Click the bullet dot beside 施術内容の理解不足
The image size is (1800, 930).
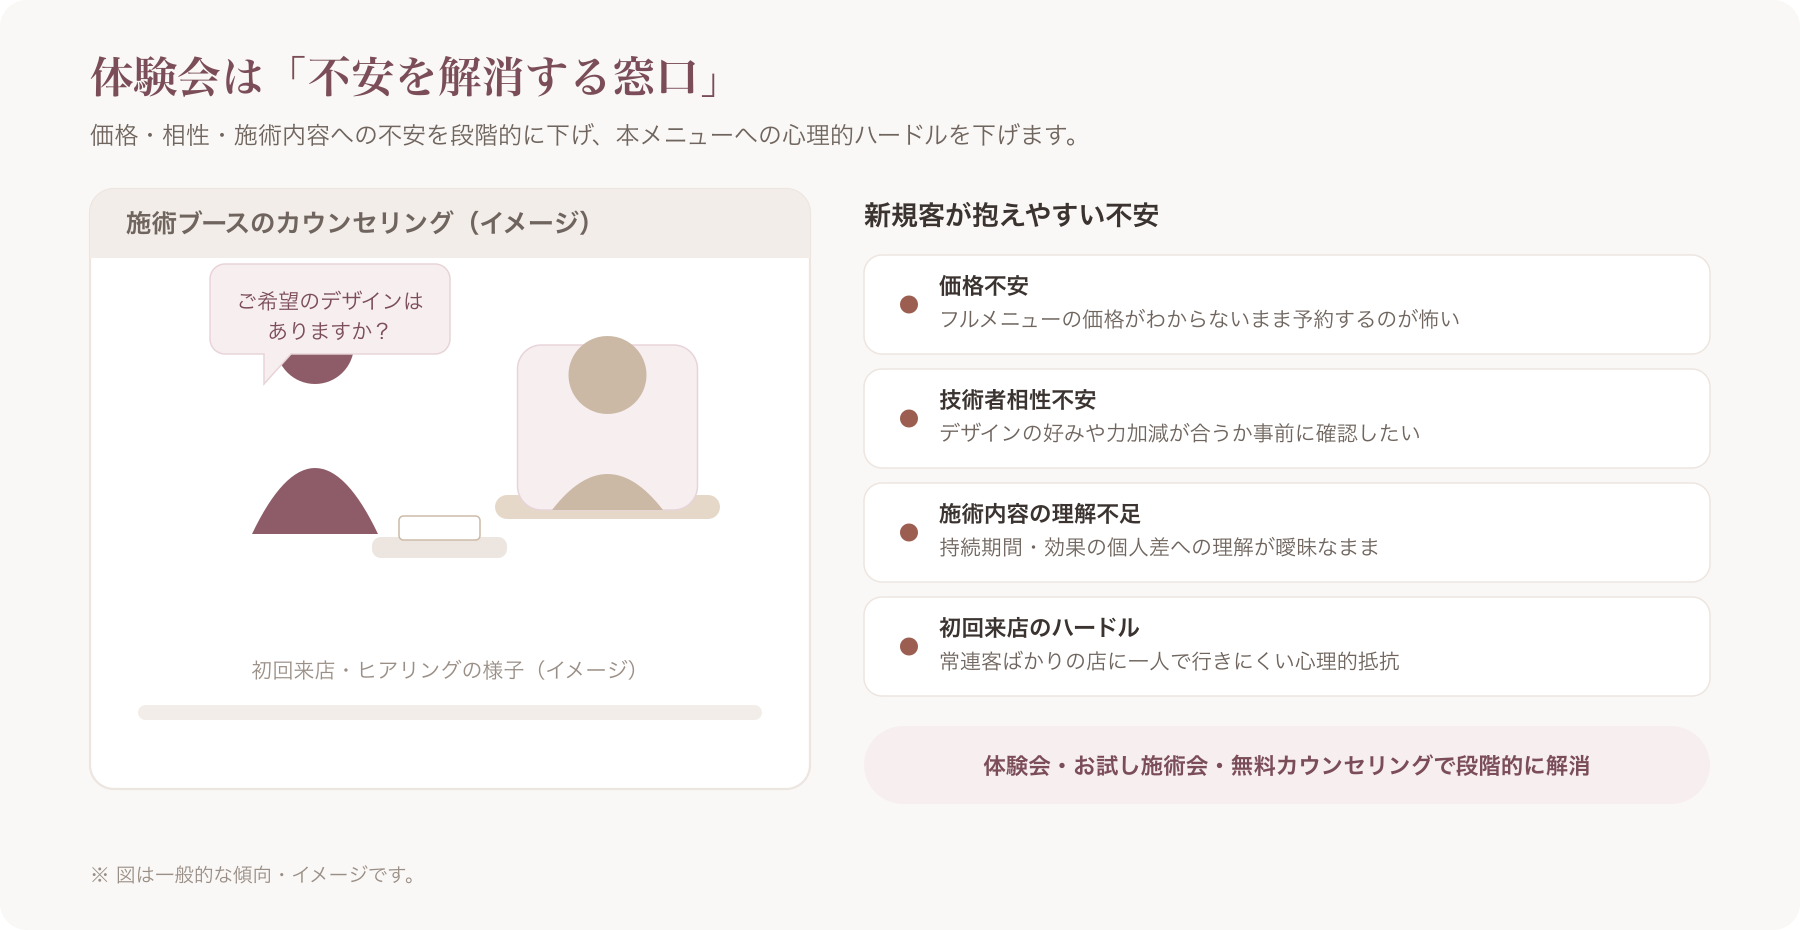click(909, 532)
